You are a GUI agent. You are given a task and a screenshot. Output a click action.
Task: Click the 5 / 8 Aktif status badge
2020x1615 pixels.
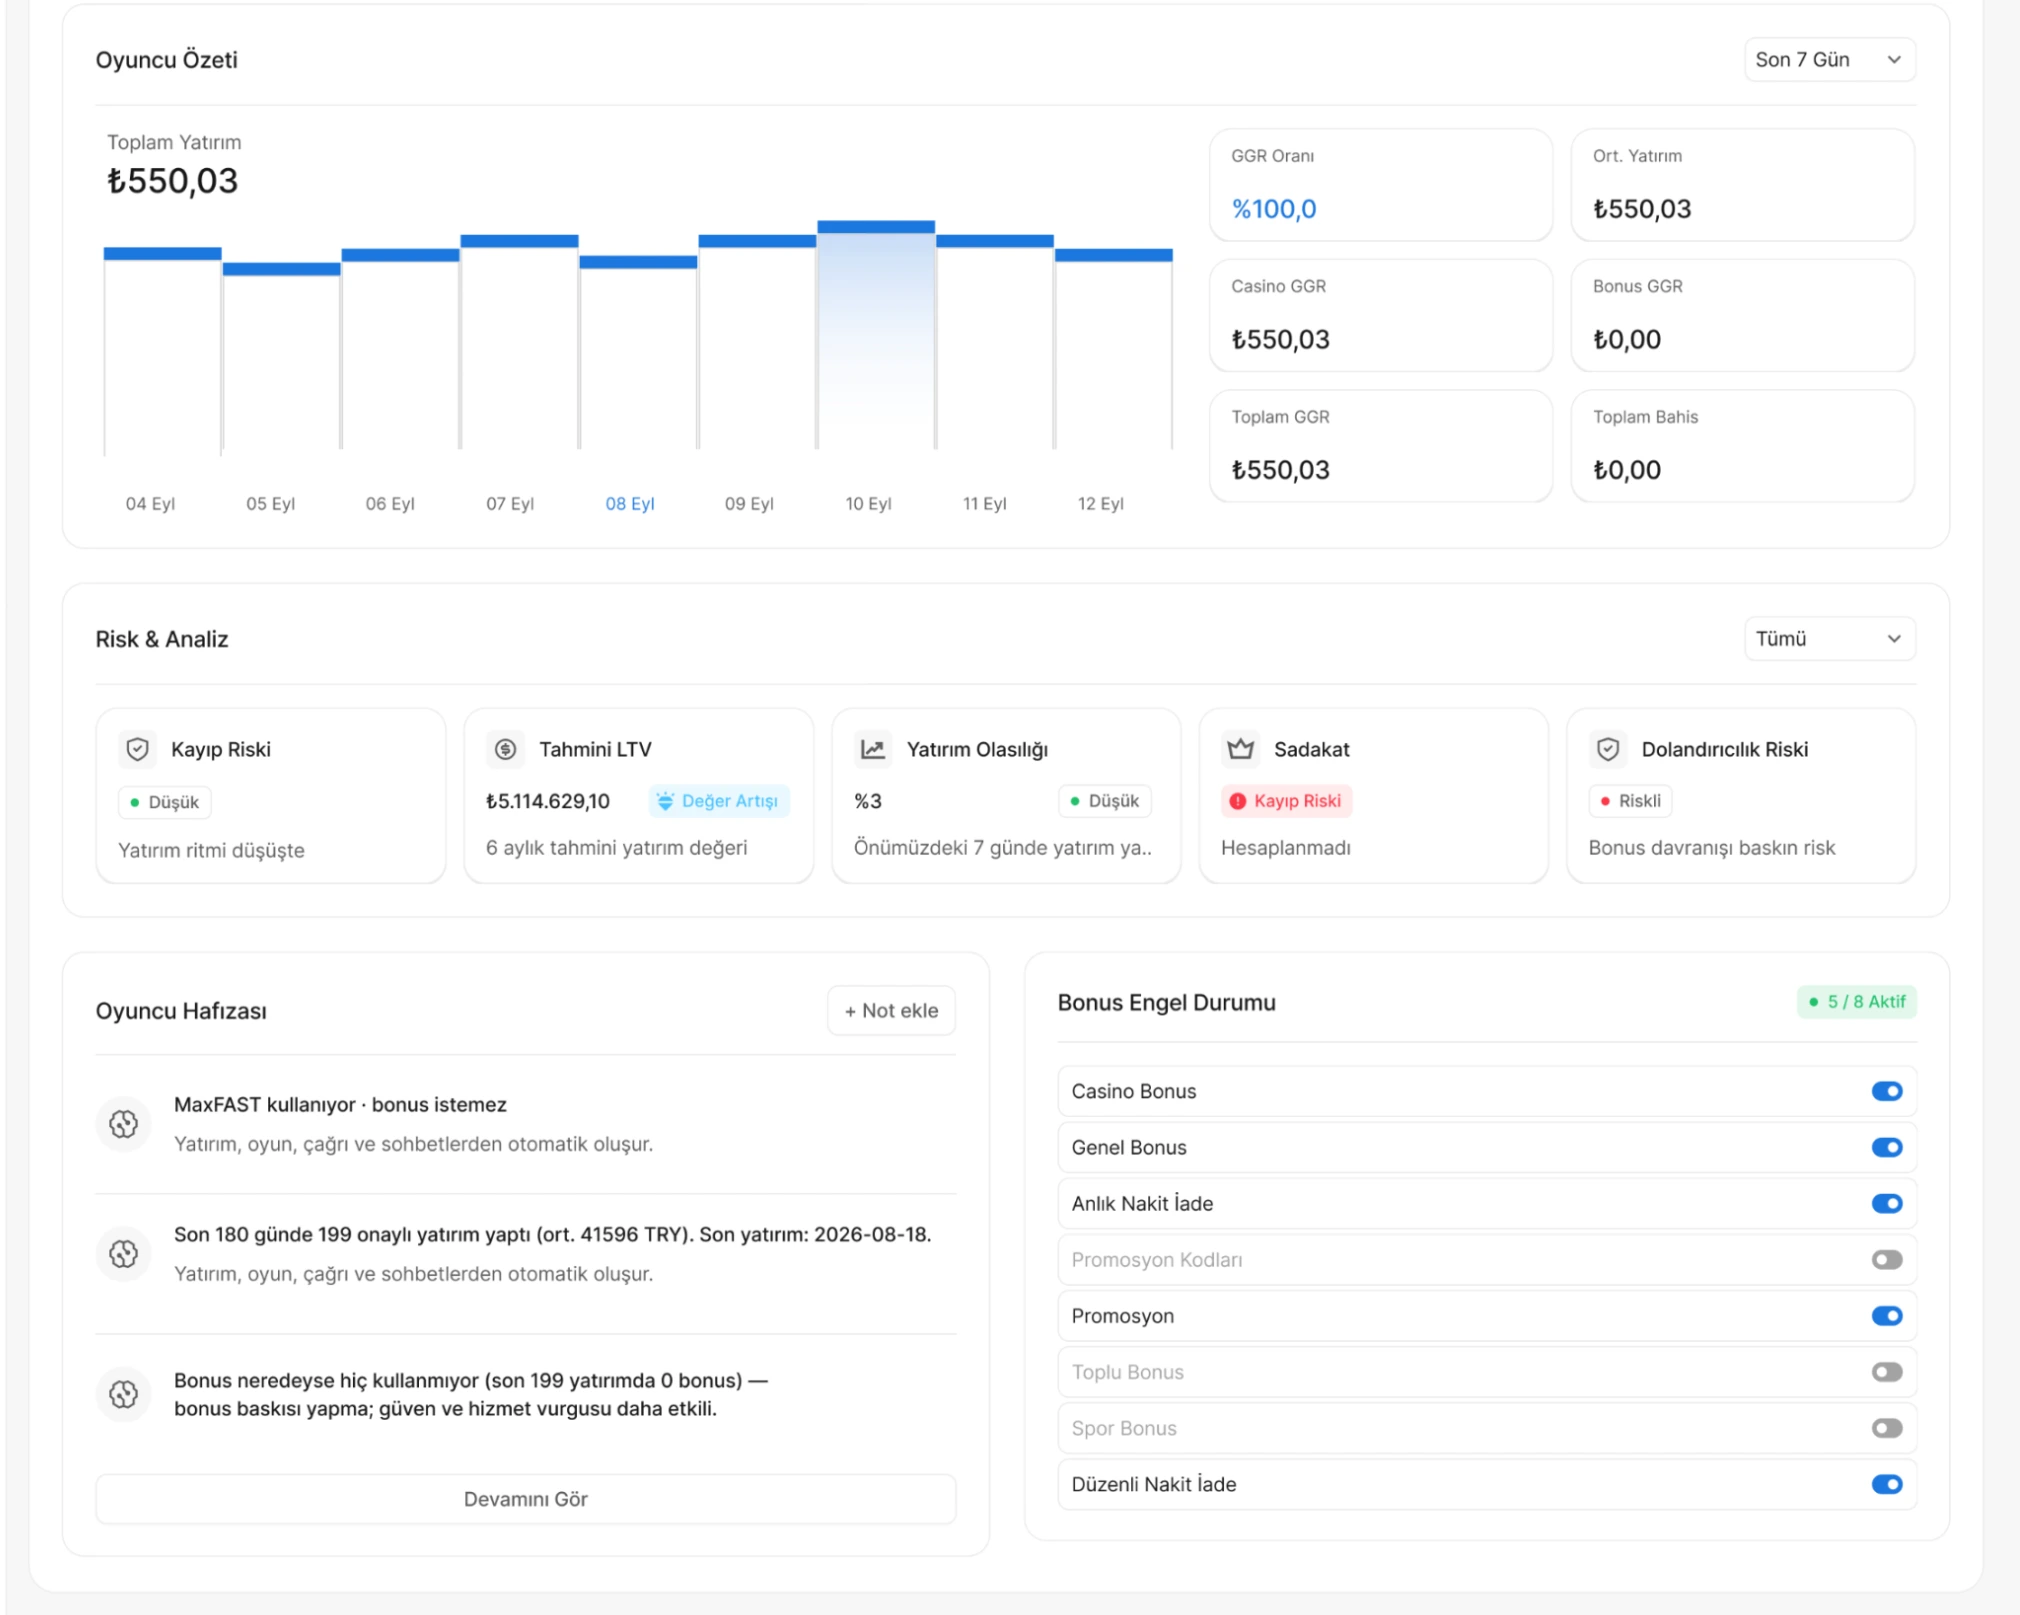point(1857,1002)
